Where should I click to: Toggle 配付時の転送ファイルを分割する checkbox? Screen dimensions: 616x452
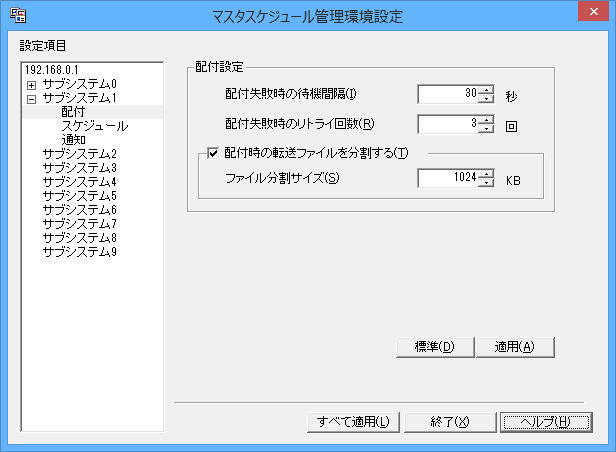[x=213, y=153]
